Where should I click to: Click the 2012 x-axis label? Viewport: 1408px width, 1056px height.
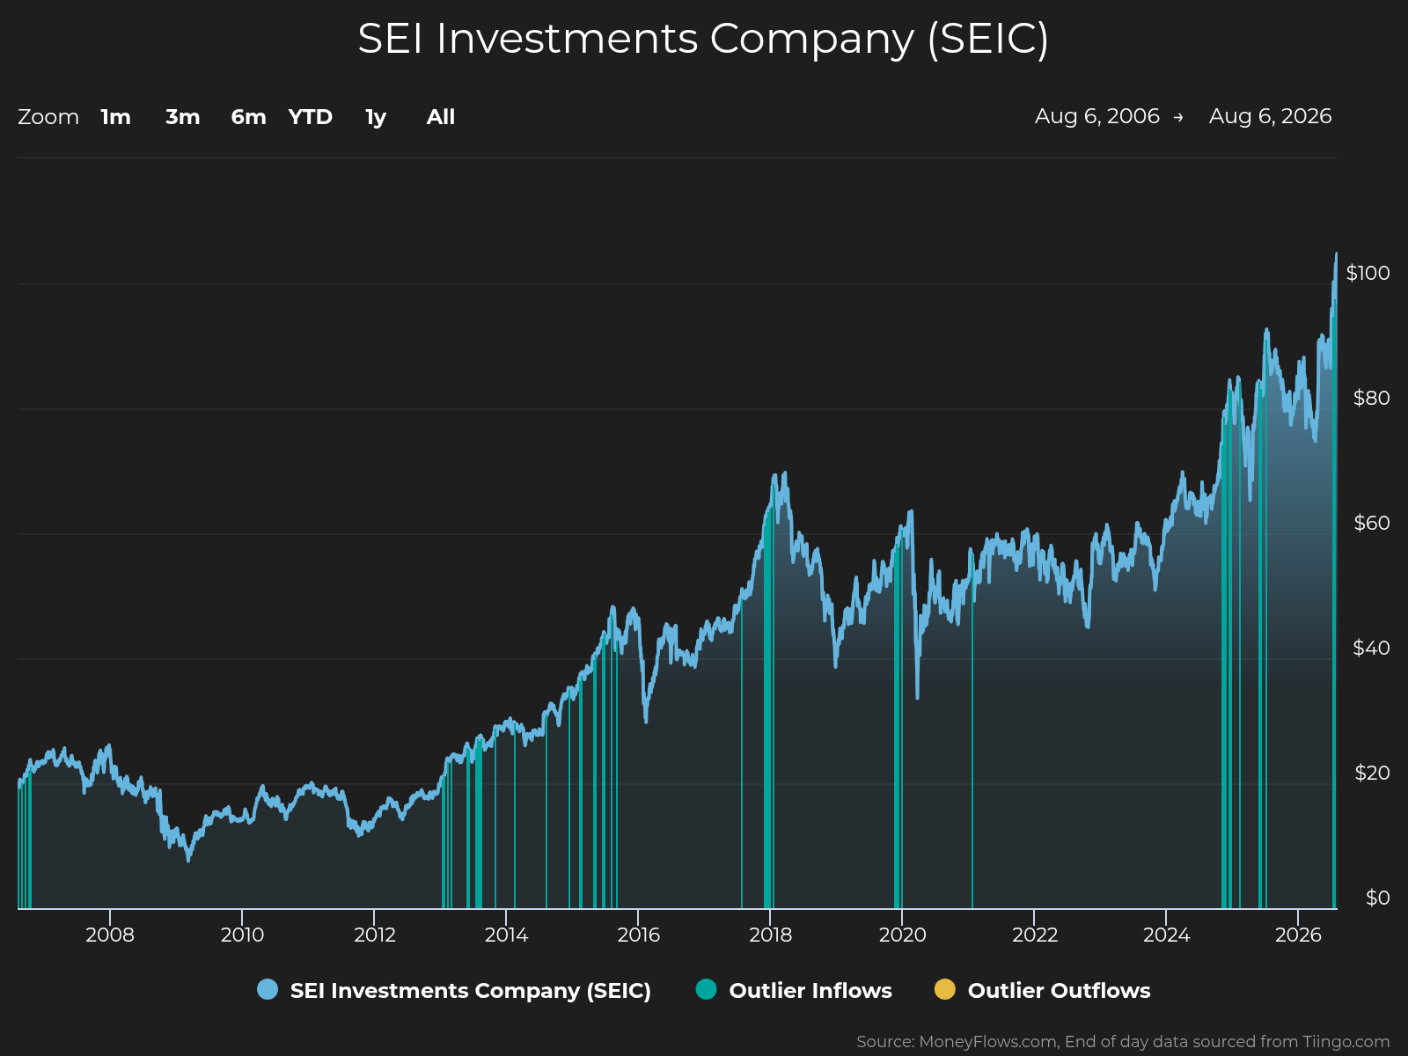coord(375,935)
